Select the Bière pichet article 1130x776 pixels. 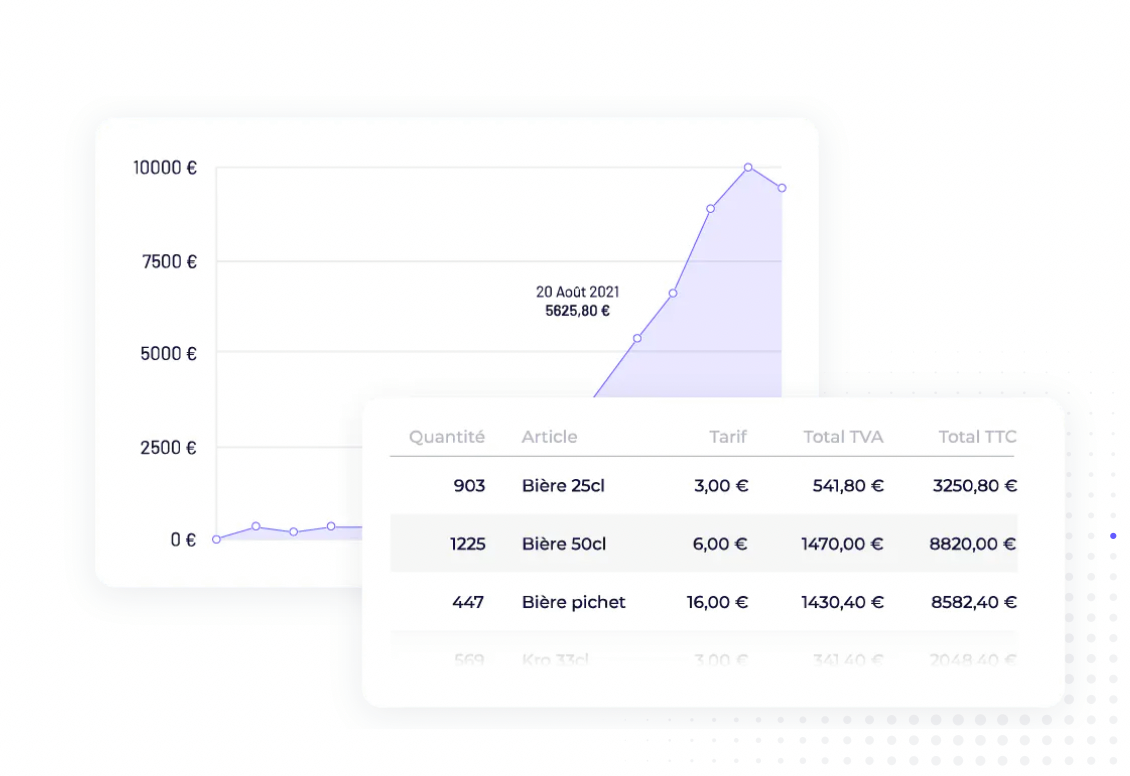point(573,603)
